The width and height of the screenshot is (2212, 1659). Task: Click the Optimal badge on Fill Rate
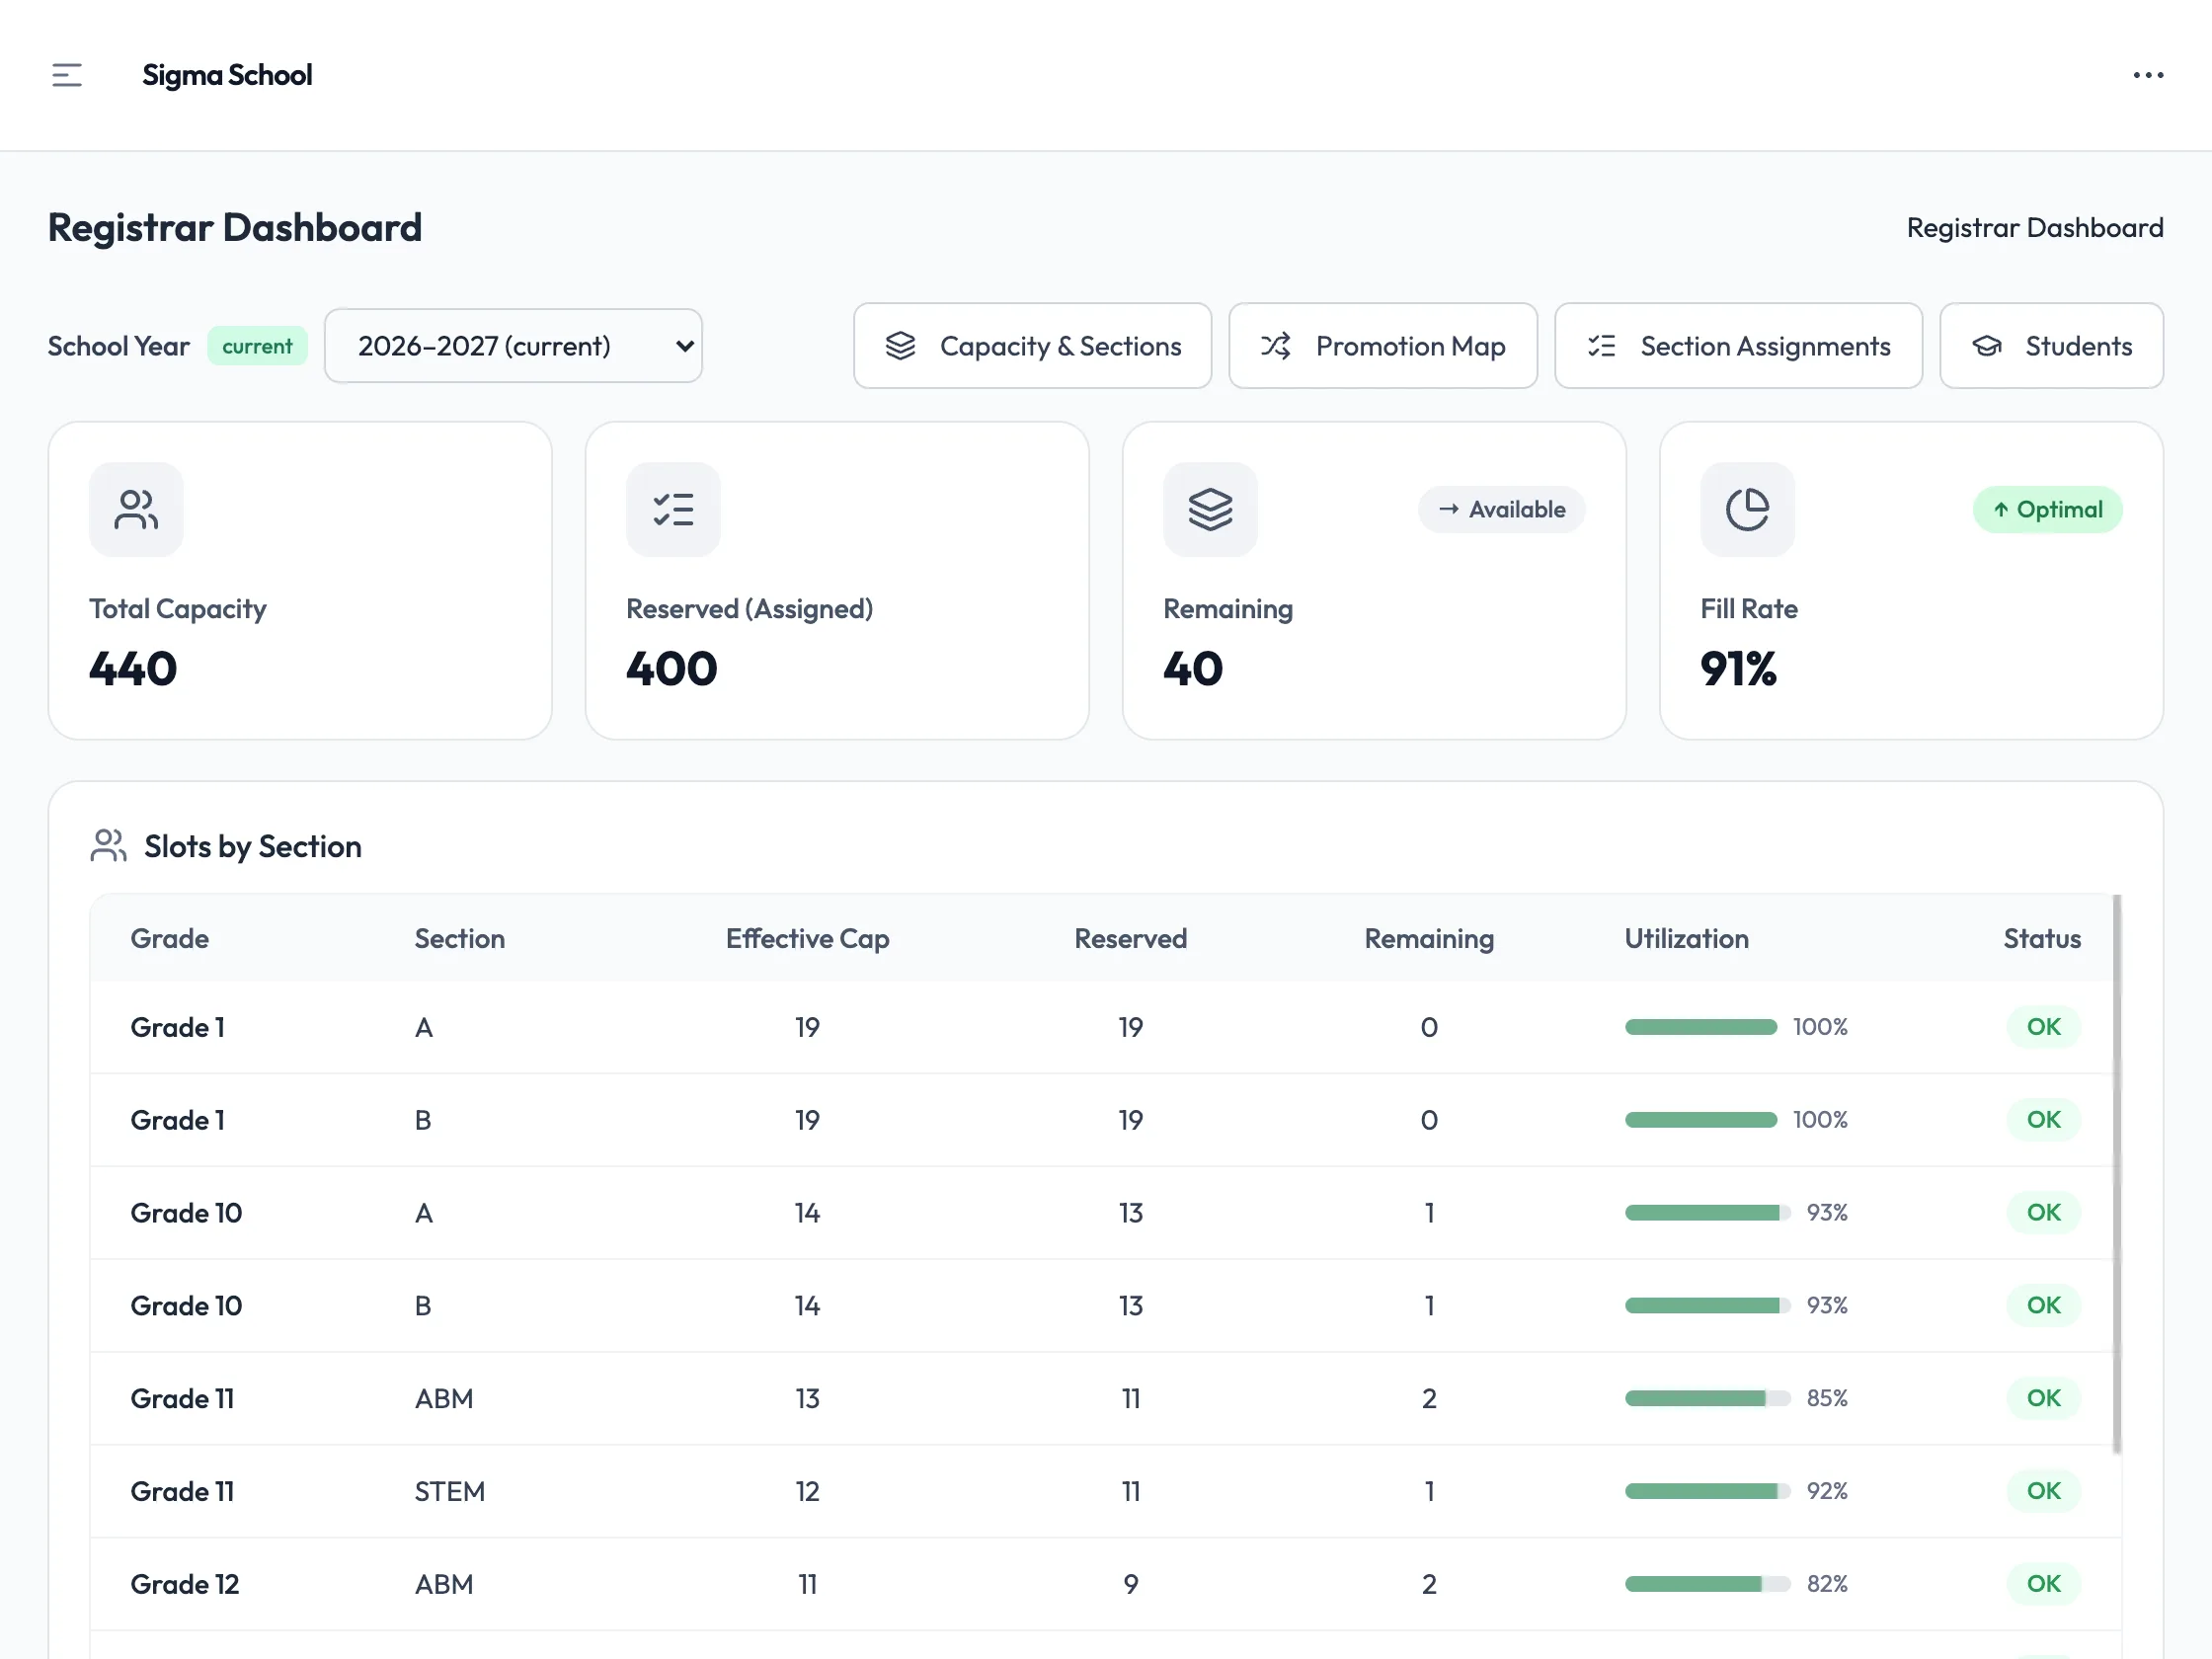point(2047,510)
